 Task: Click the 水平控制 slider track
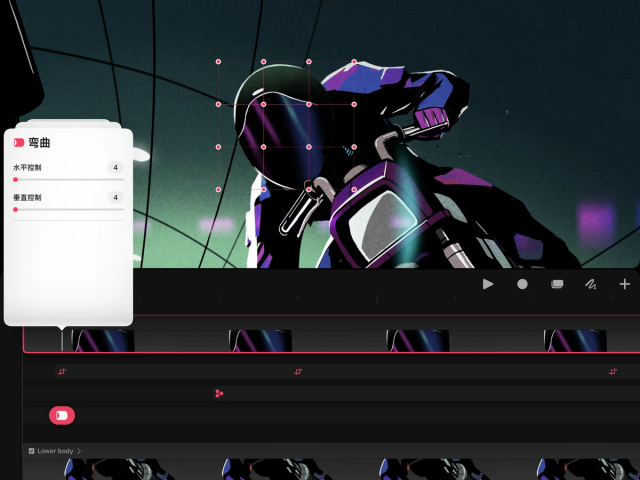coord(68,180)
